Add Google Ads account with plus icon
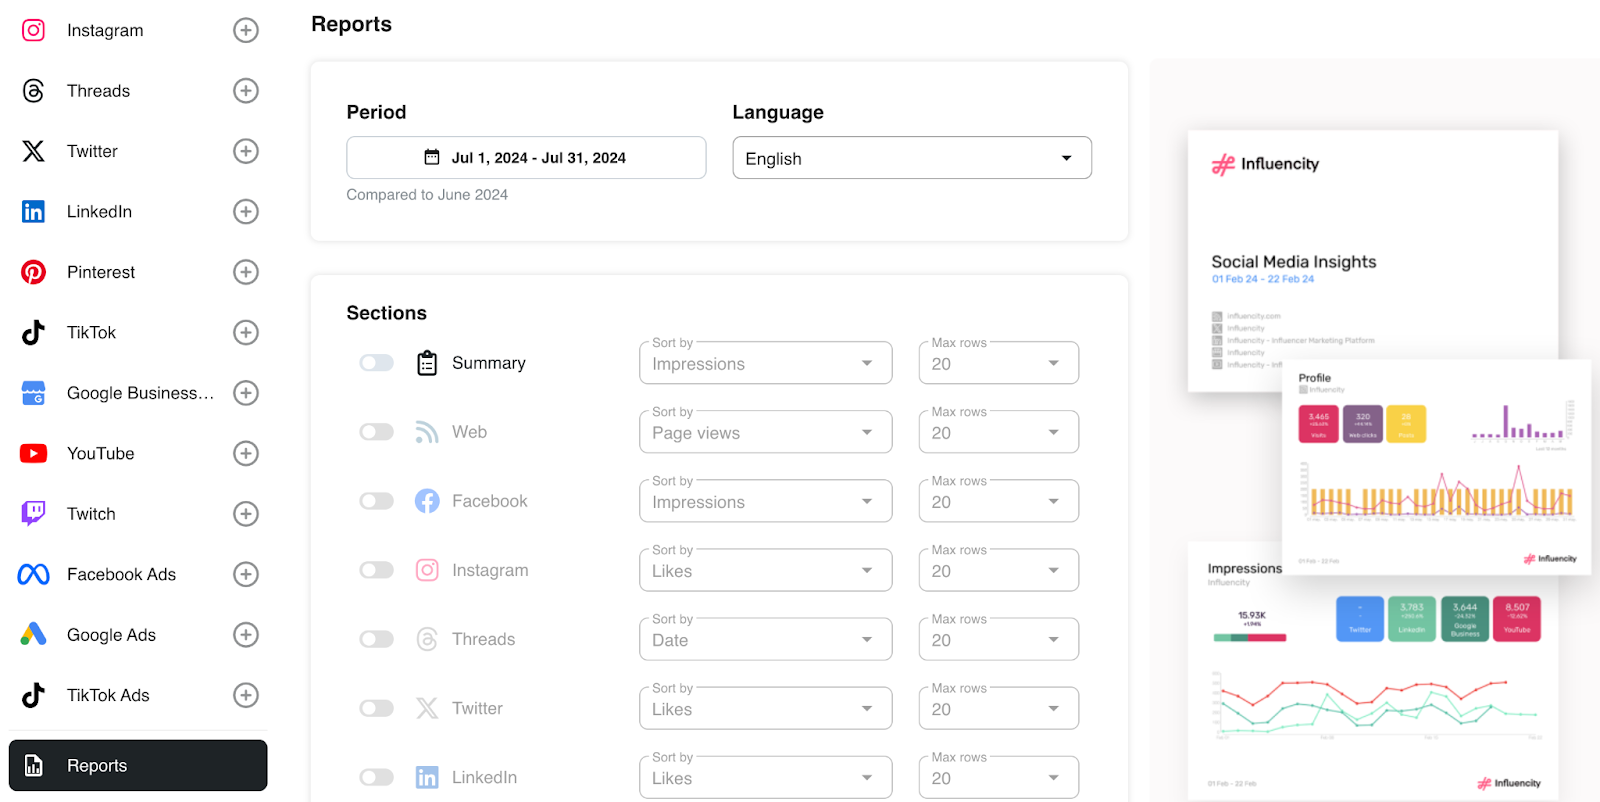Screen dimensions: 1600x802 pos(246,635)
